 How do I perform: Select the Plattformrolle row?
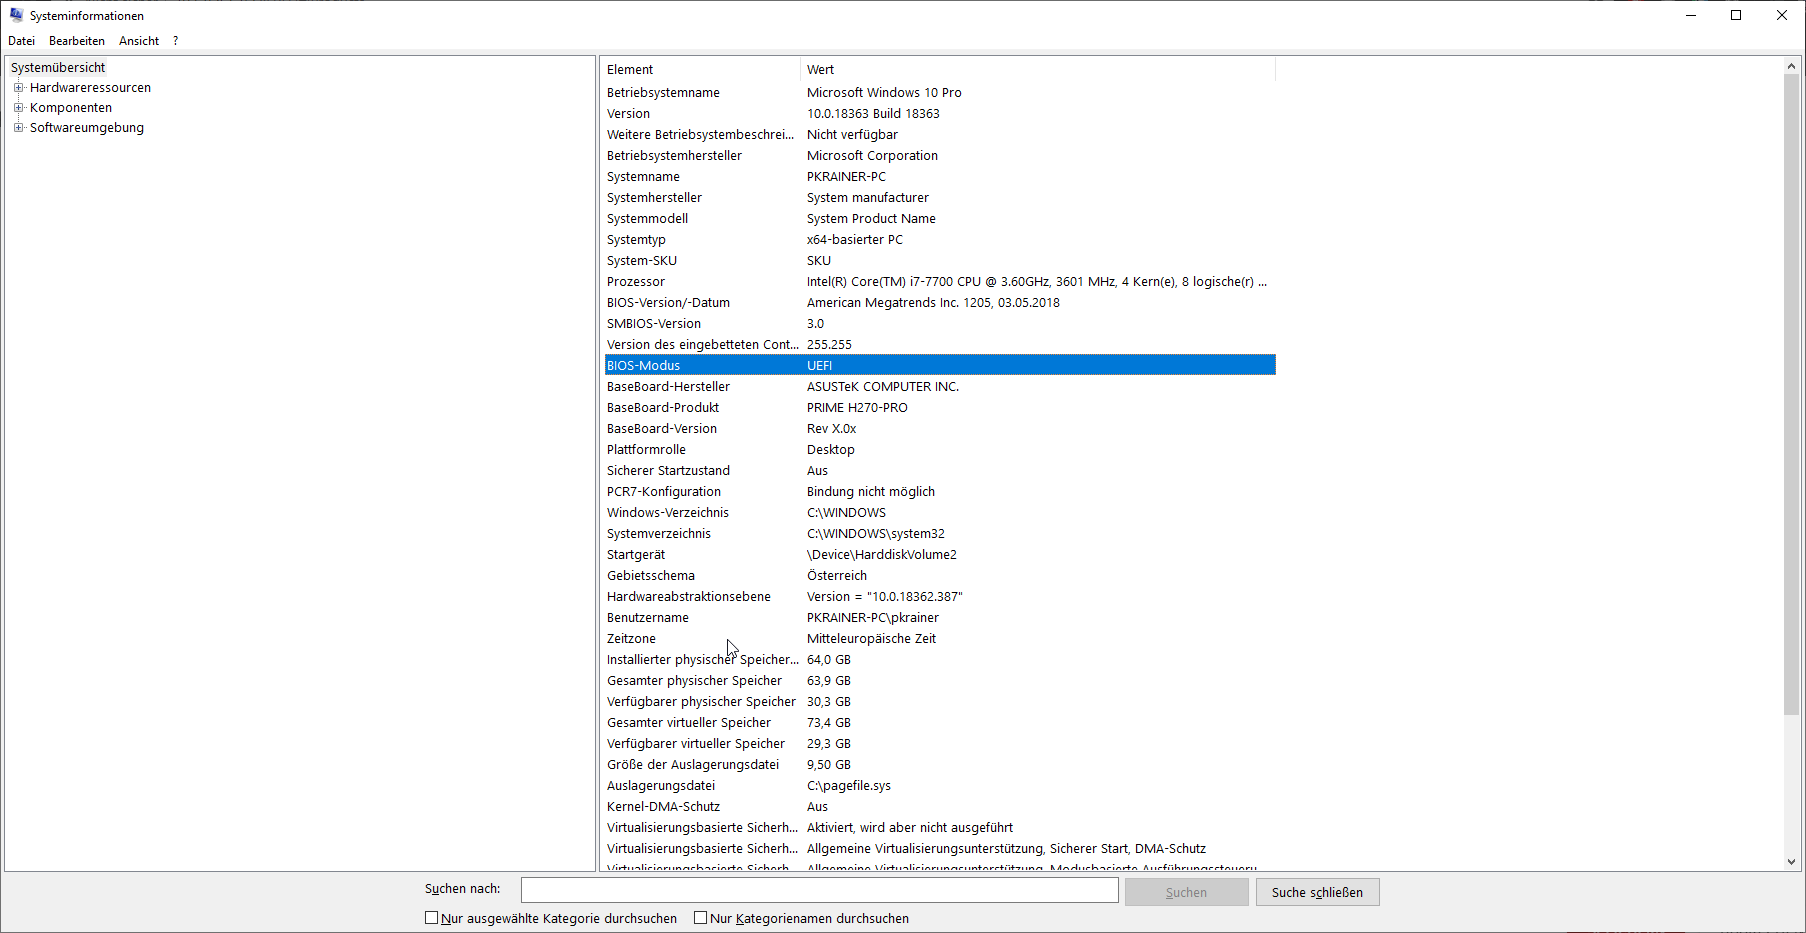pyautogui.click(x=940, y=450)
